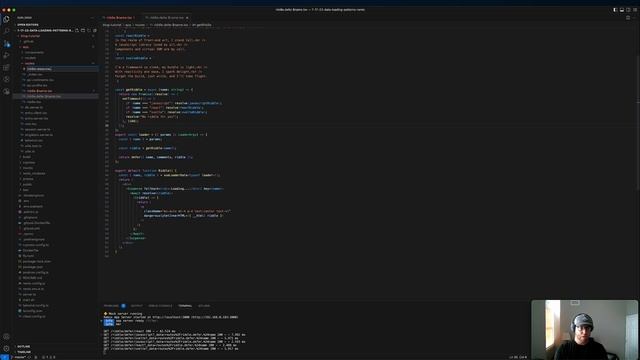Collapse the OPEN EDITORS section
Image resolution: width=640 pixels, height=360 pixels.
click(x=28, y=24)
